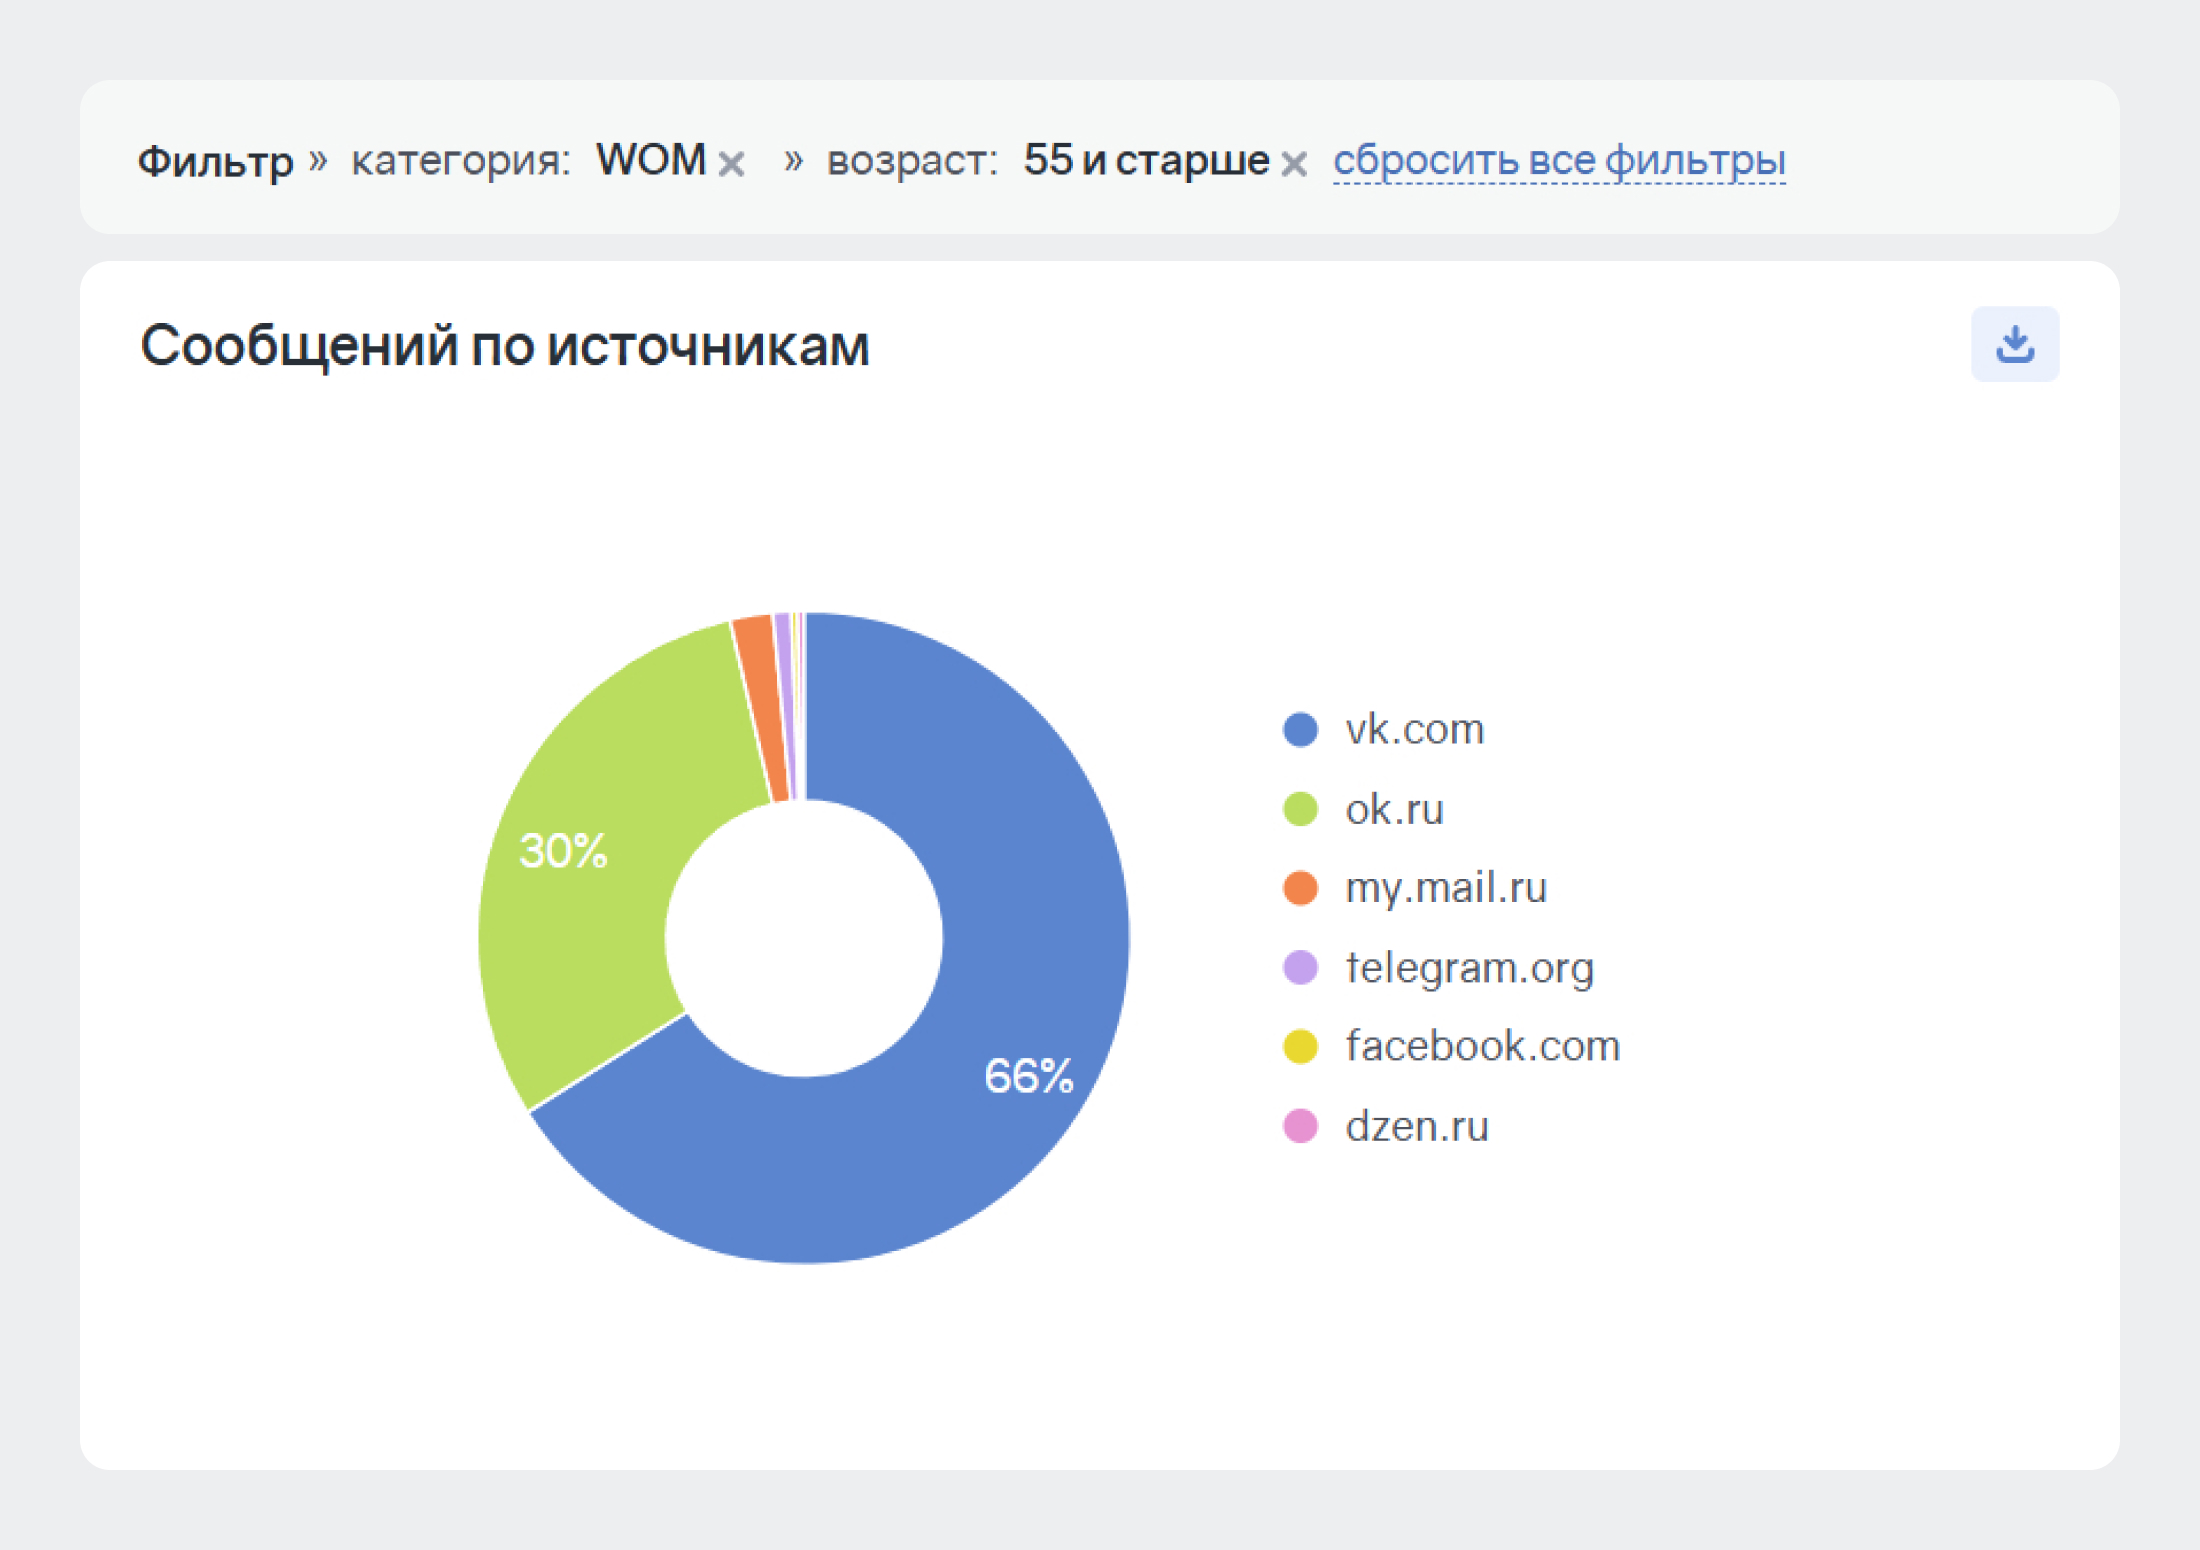Click the 55 и старше age value
This screenshot has width=2200, height=1550.
point(1146,160)
